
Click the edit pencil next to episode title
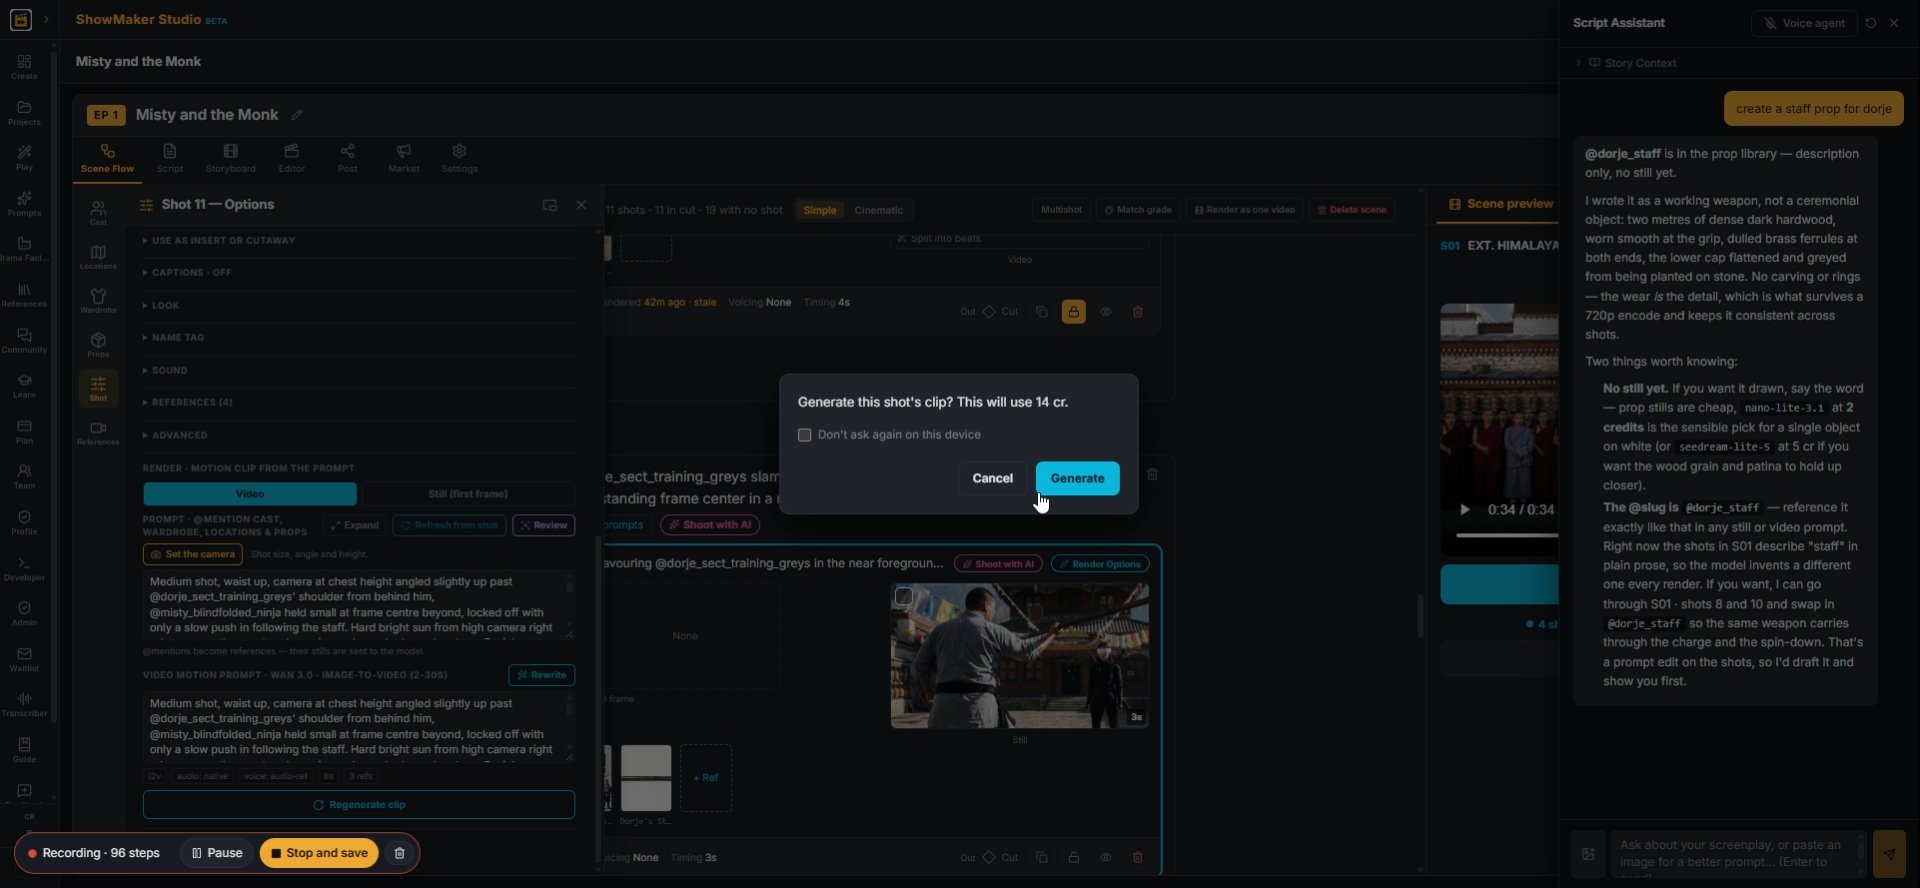pos(296,115)
